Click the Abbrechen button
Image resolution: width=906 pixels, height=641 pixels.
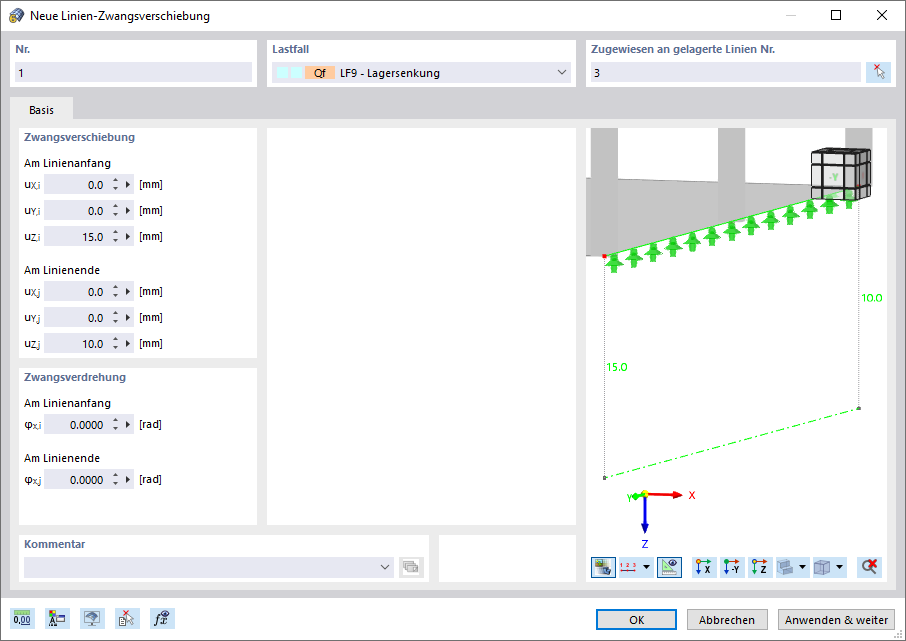coord(727,620)
